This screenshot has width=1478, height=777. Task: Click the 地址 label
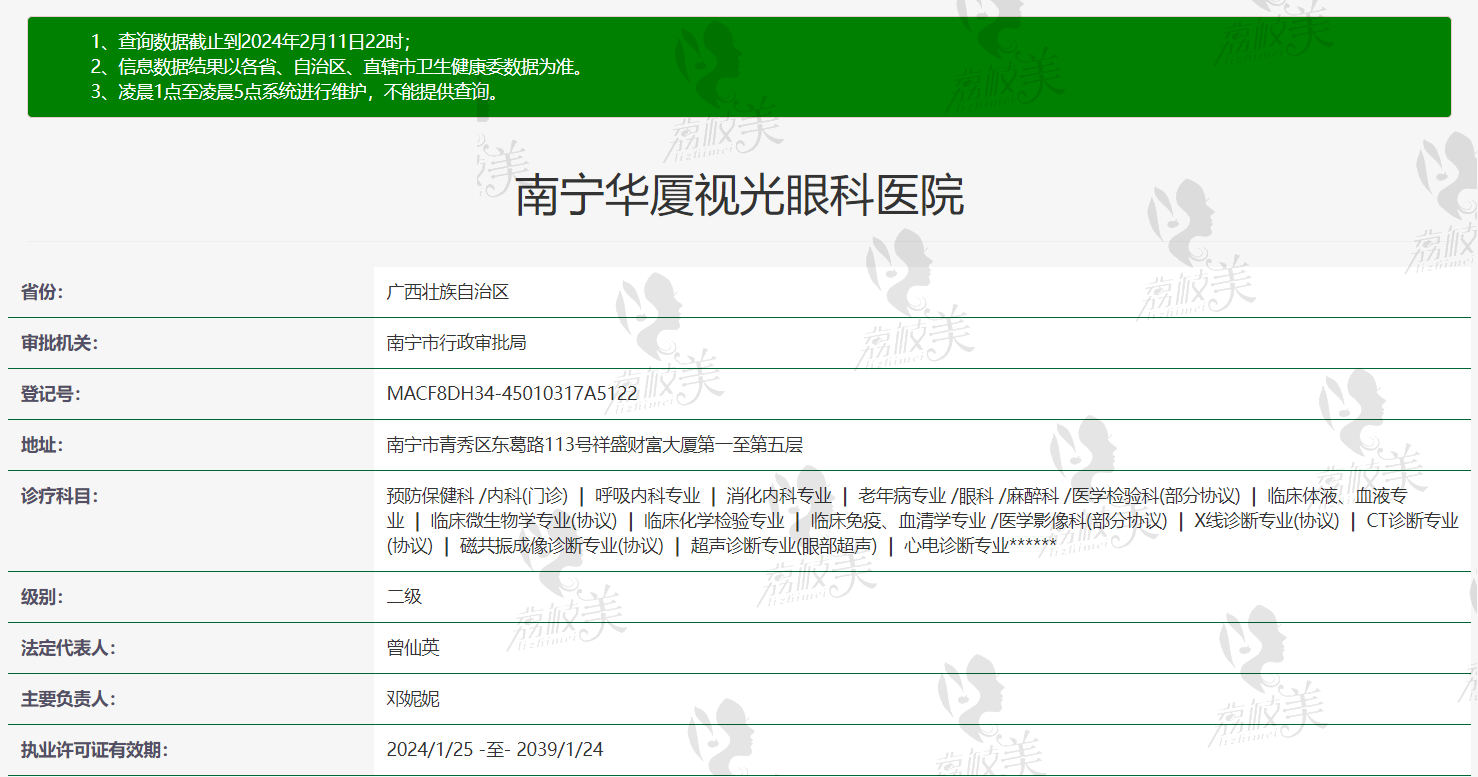coord(42,445)
